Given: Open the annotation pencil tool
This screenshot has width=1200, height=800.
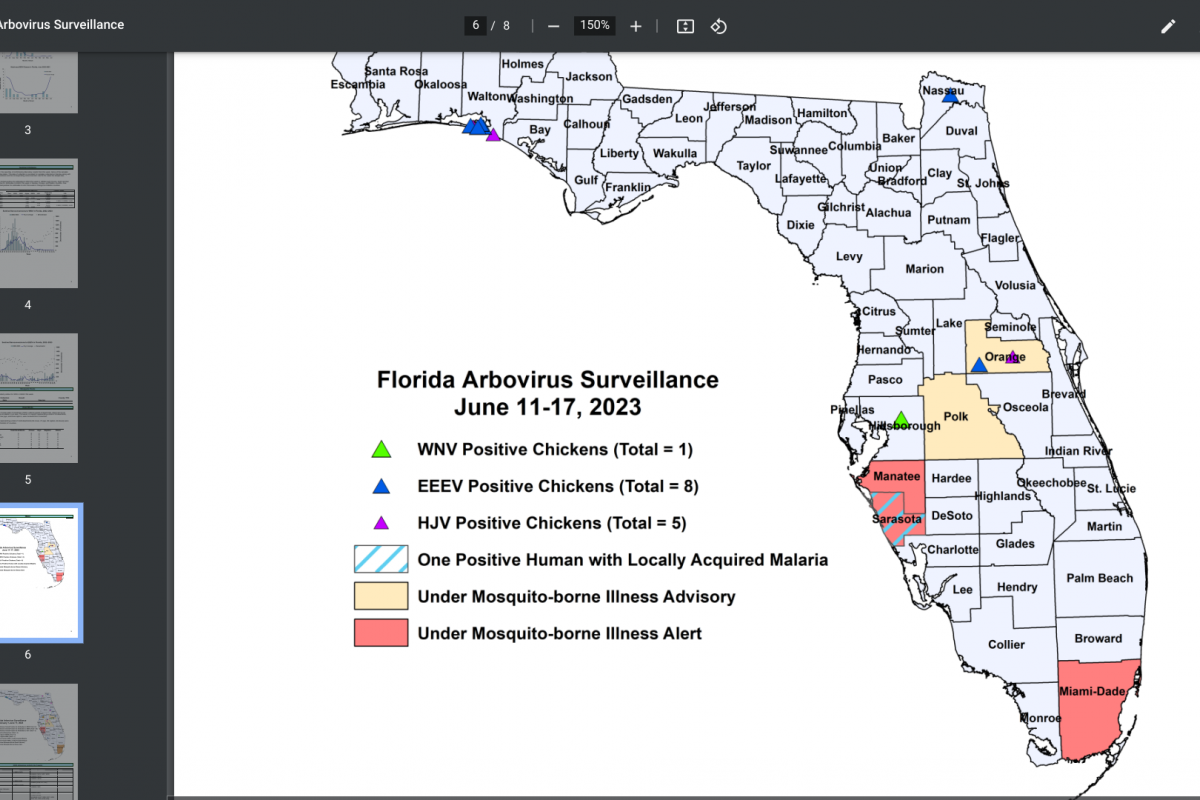Looking at the screenshot, I should point(1168,26).
